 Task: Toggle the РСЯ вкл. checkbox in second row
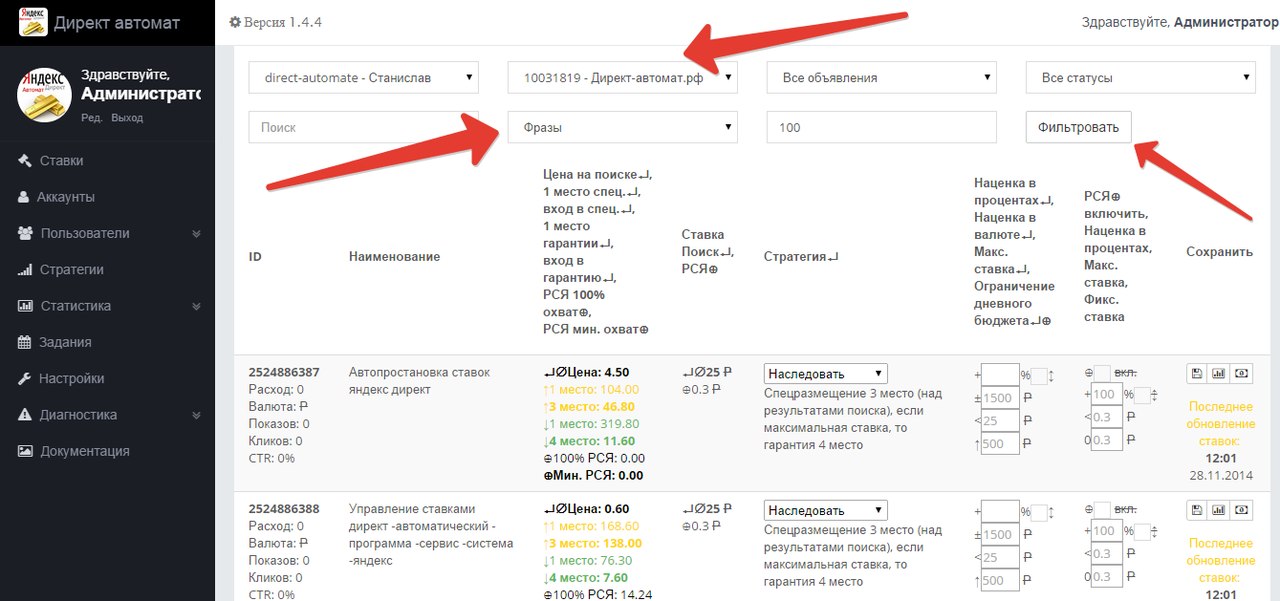(x=1101, y=509)
